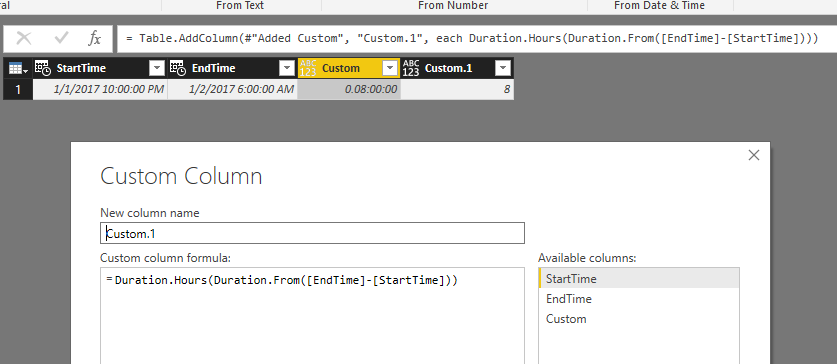Click EndTime date/time type icon

click(x=178, y=68)
